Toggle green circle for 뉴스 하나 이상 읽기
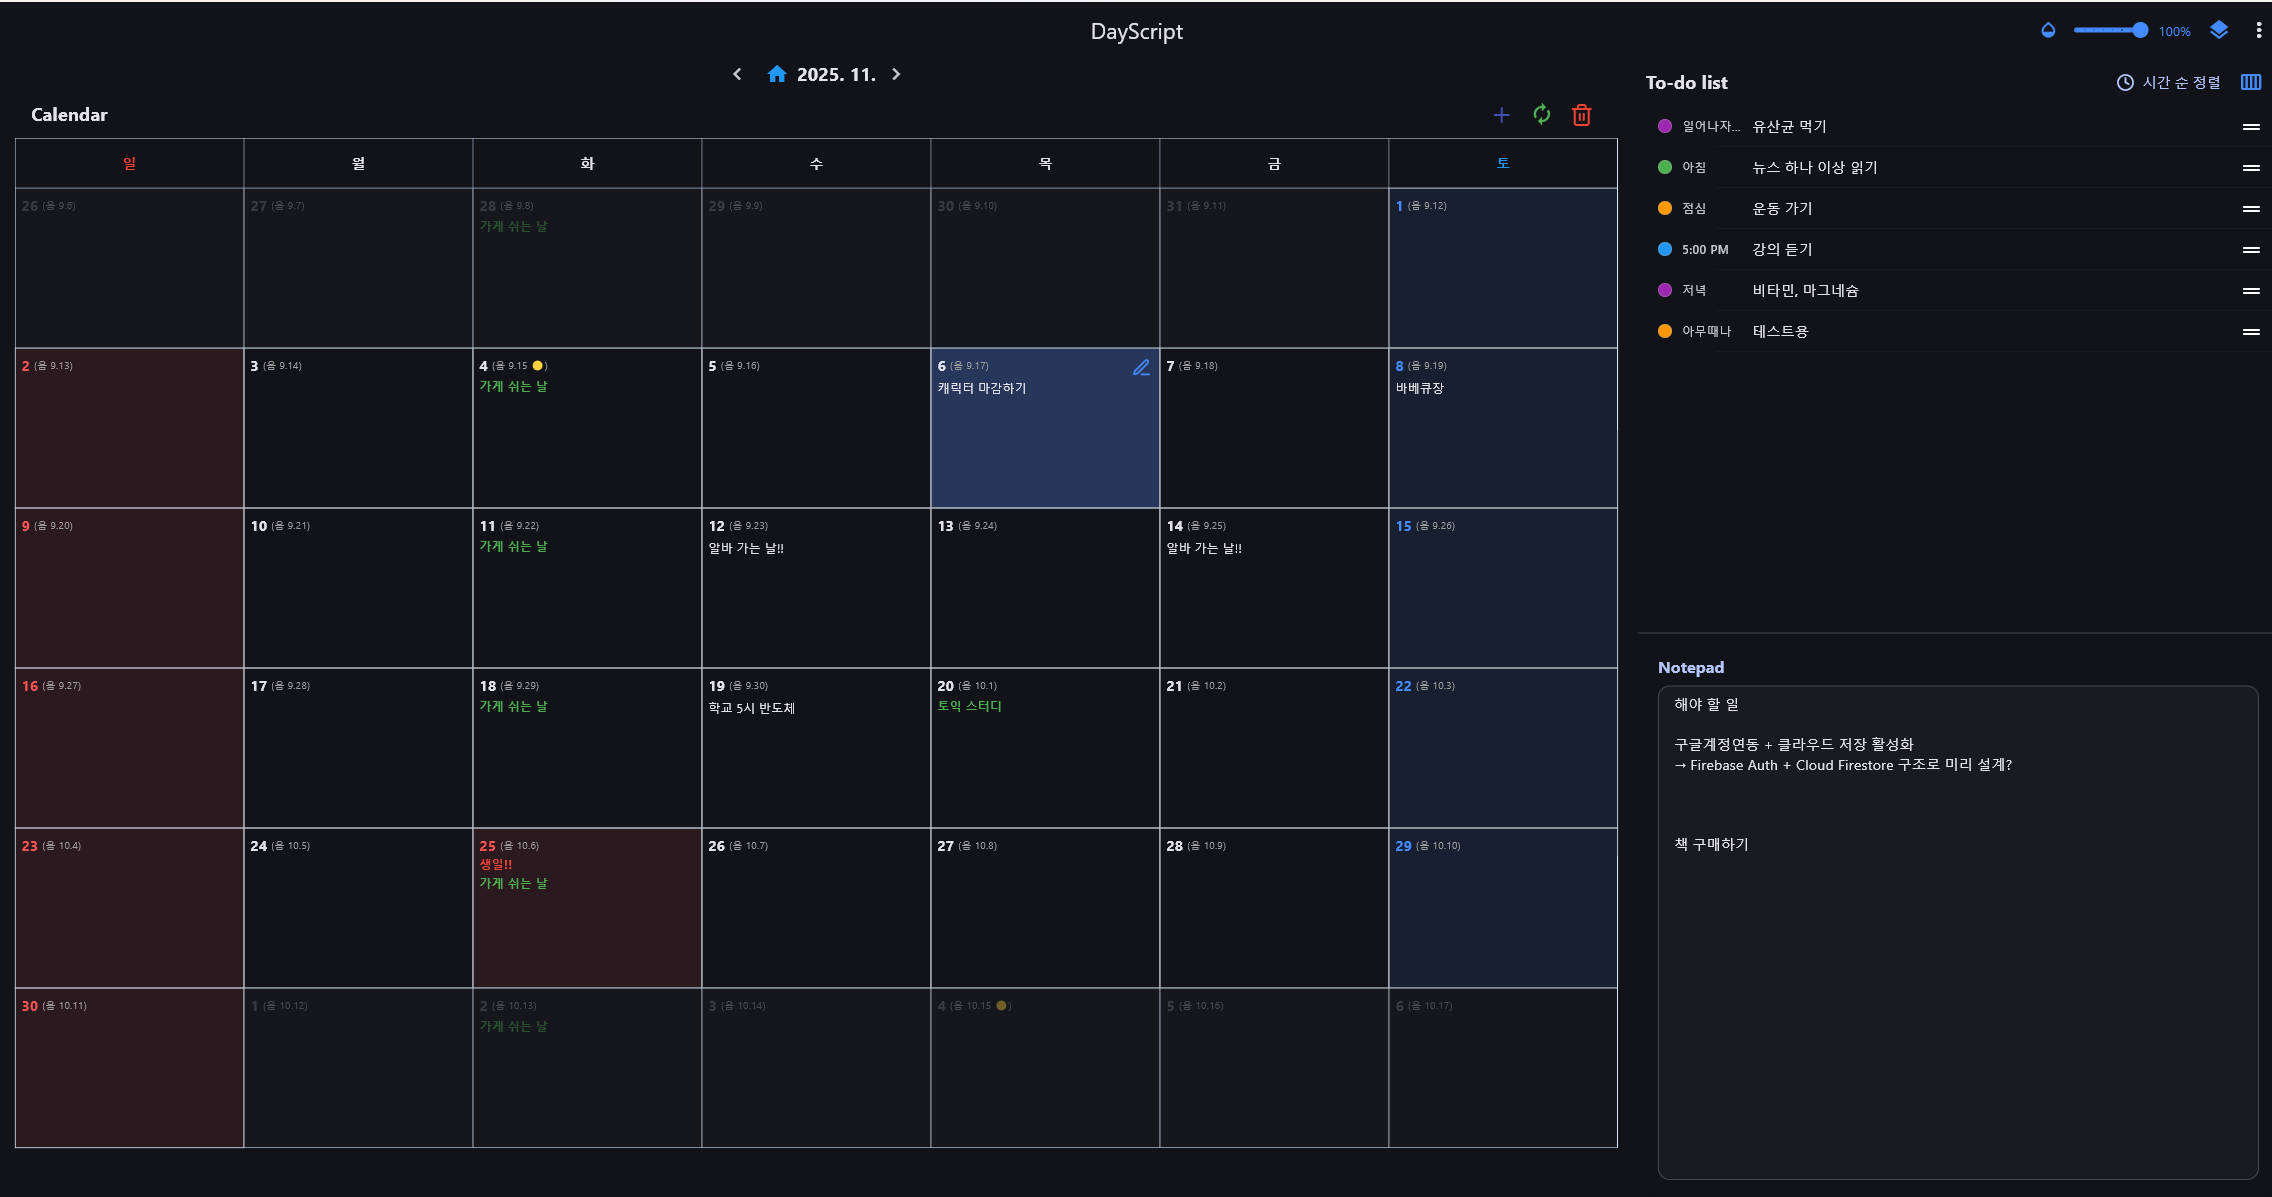Viewport: 2272px width, 1197px height. click(x=1665, y=167)
